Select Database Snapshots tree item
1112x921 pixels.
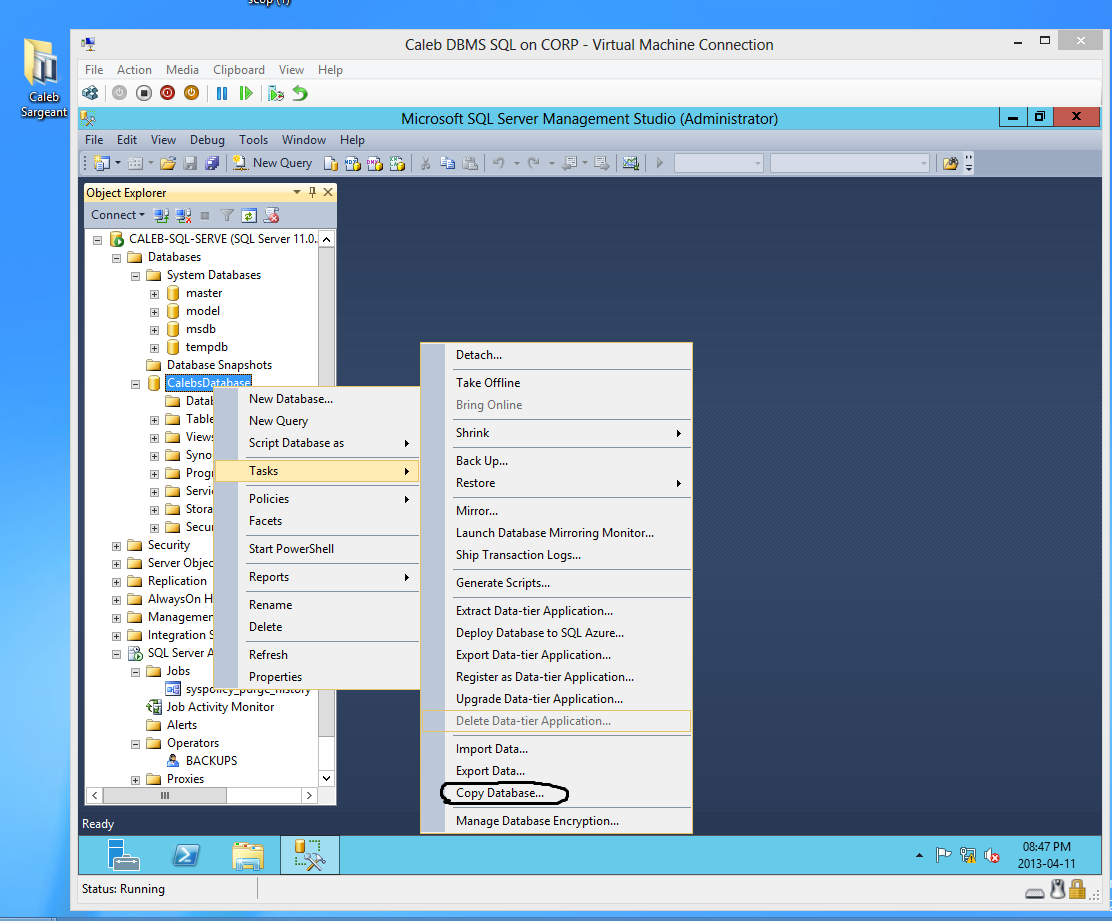point(219,365)
